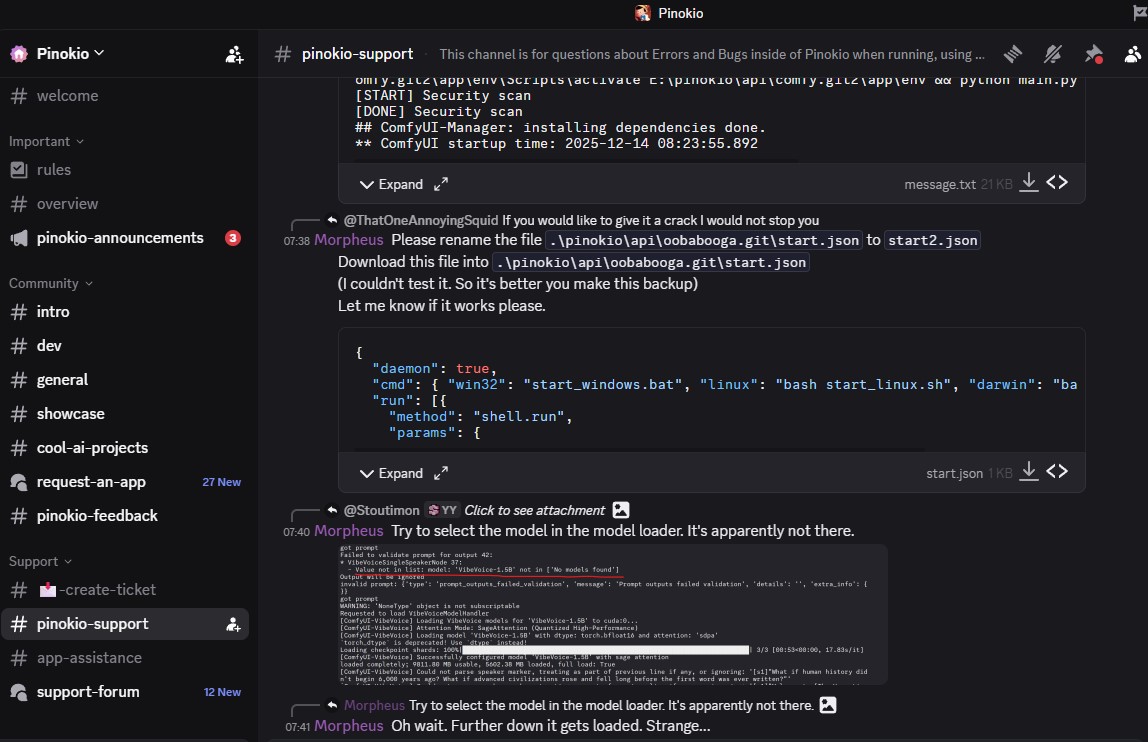1148x742 pixels.
Task: Collapse the Important channel category
Action: pyautogui.click(x=47, y=142)
